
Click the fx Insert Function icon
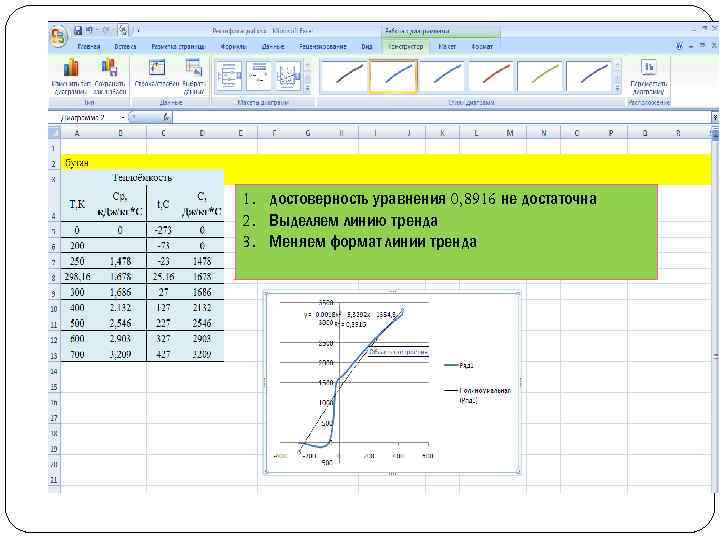click(167, 118)
